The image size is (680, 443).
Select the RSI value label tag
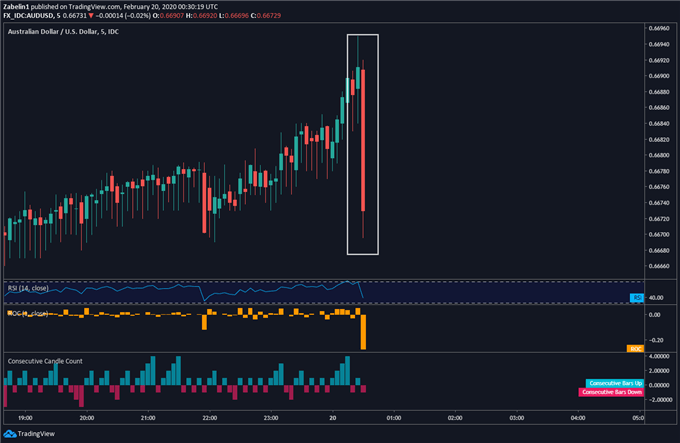(637, 297)
